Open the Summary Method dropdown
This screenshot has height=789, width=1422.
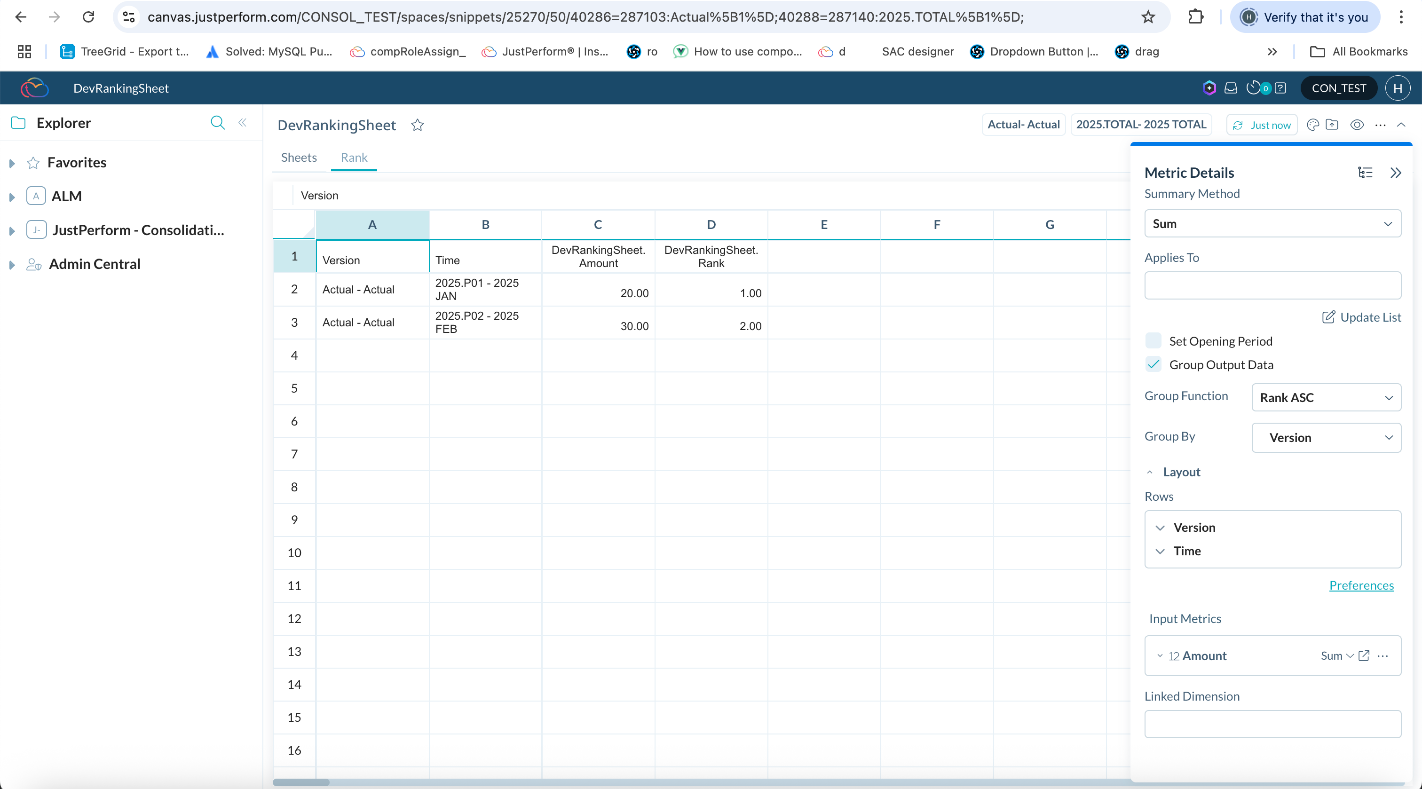tap(1272, 224)
